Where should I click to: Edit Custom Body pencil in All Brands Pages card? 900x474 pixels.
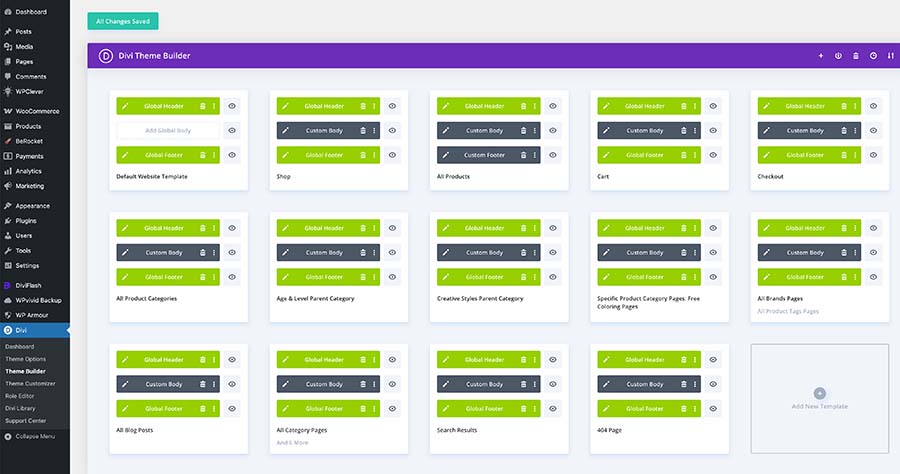pos(766,252)
